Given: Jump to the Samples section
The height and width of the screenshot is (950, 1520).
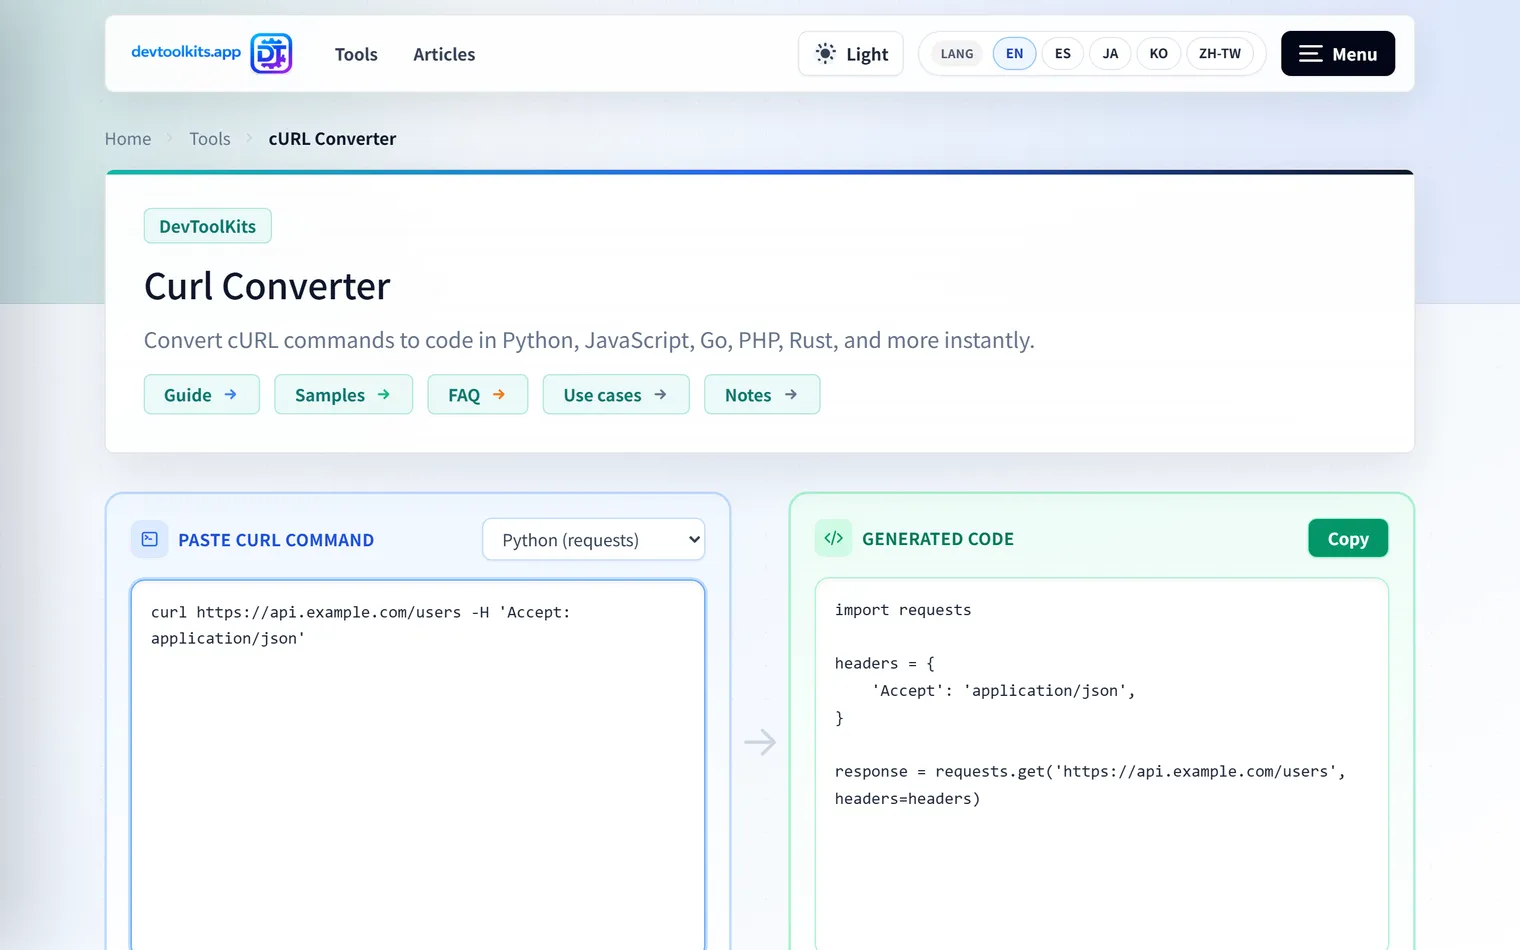Looking at the screenshot, I should (x=344, y=395).
